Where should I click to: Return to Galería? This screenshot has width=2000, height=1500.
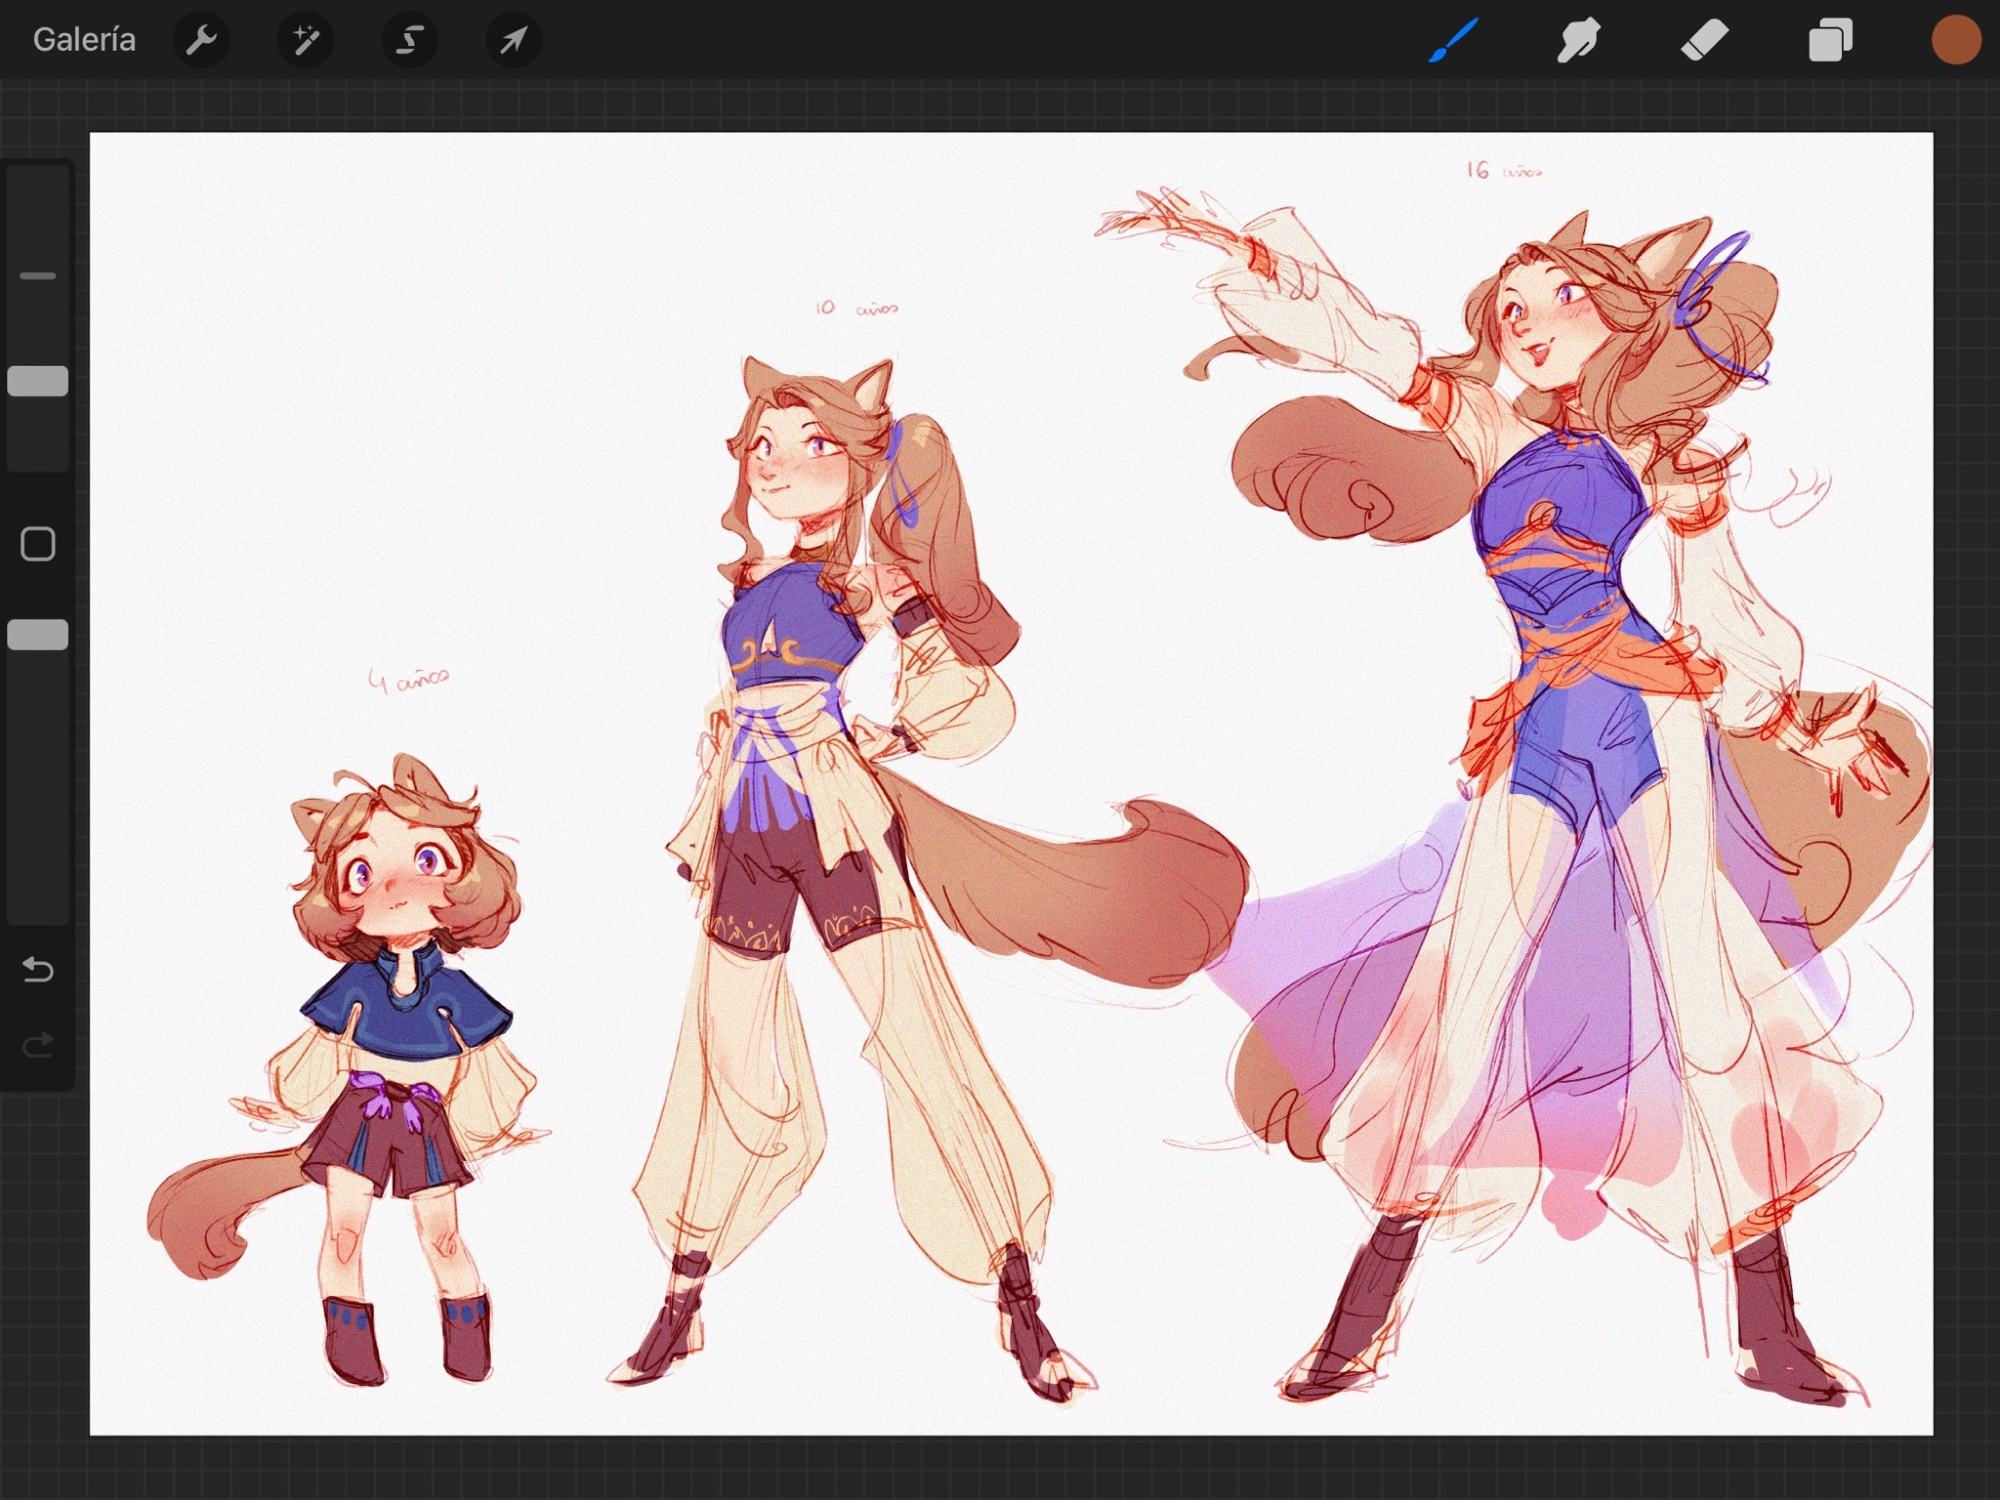[84, 40]
